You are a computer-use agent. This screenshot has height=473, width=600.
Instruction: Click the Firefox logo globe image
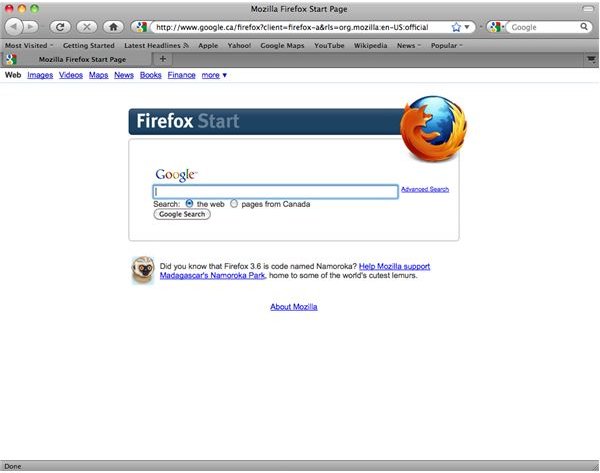click(x=434, y=129)
